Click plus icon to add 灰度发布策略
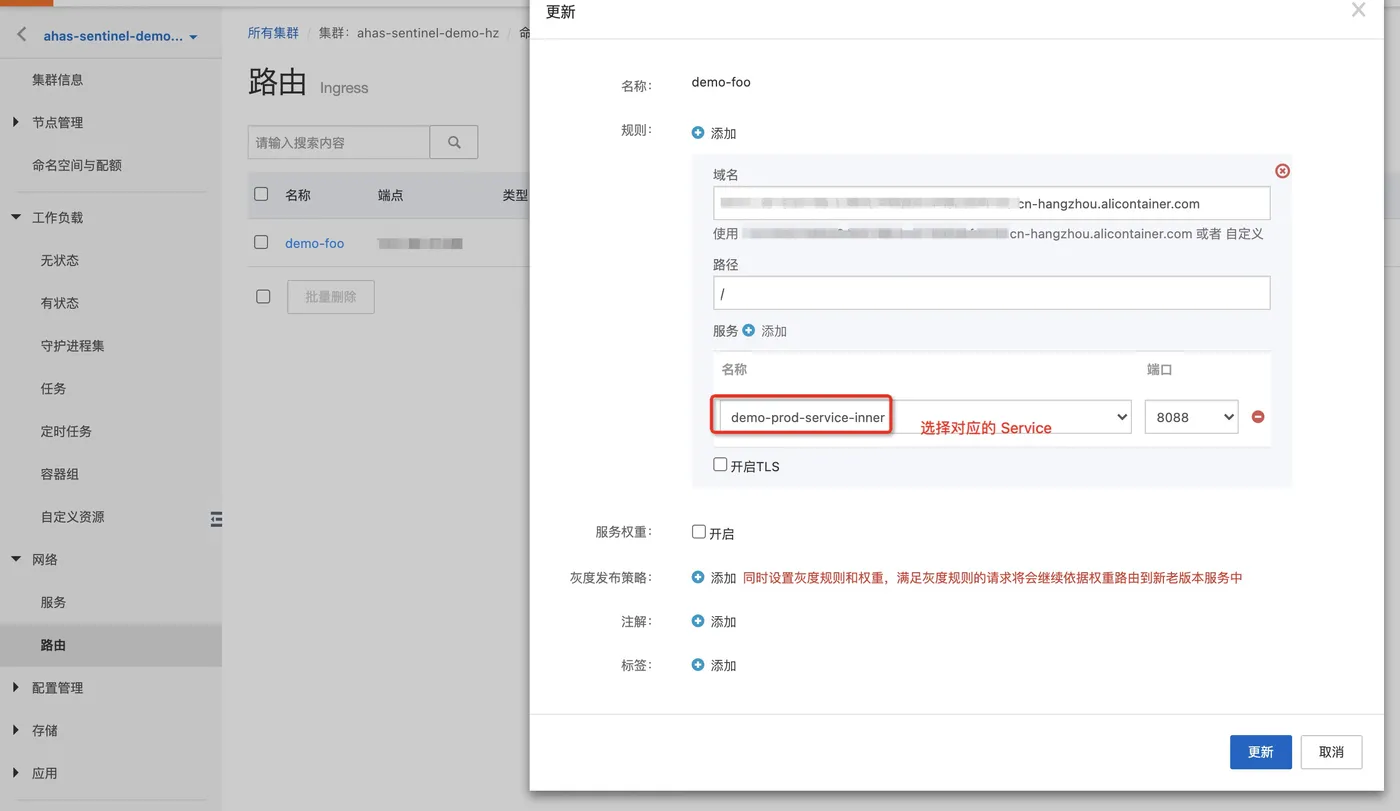Viewport: 1400px width, 811px height. [698, 577]
